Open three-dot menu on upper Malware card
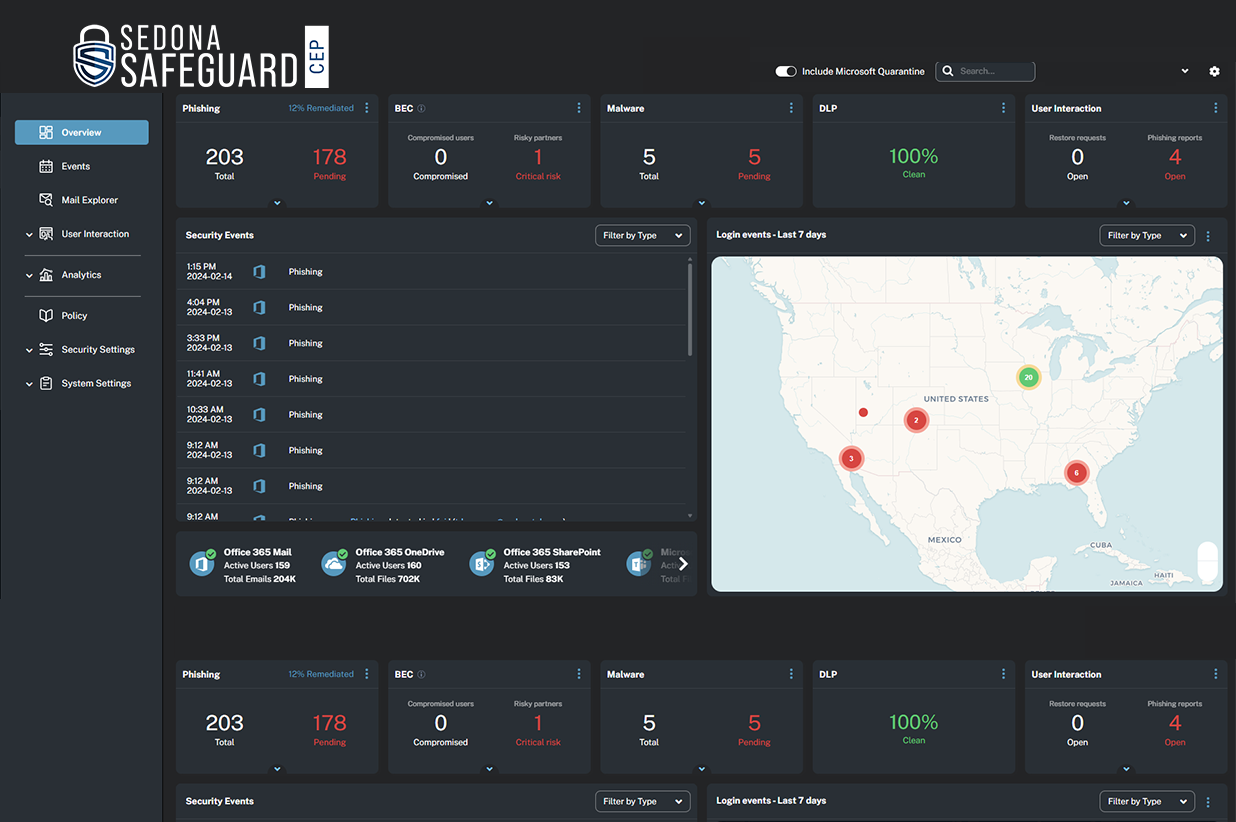 (x=791, y=108)
